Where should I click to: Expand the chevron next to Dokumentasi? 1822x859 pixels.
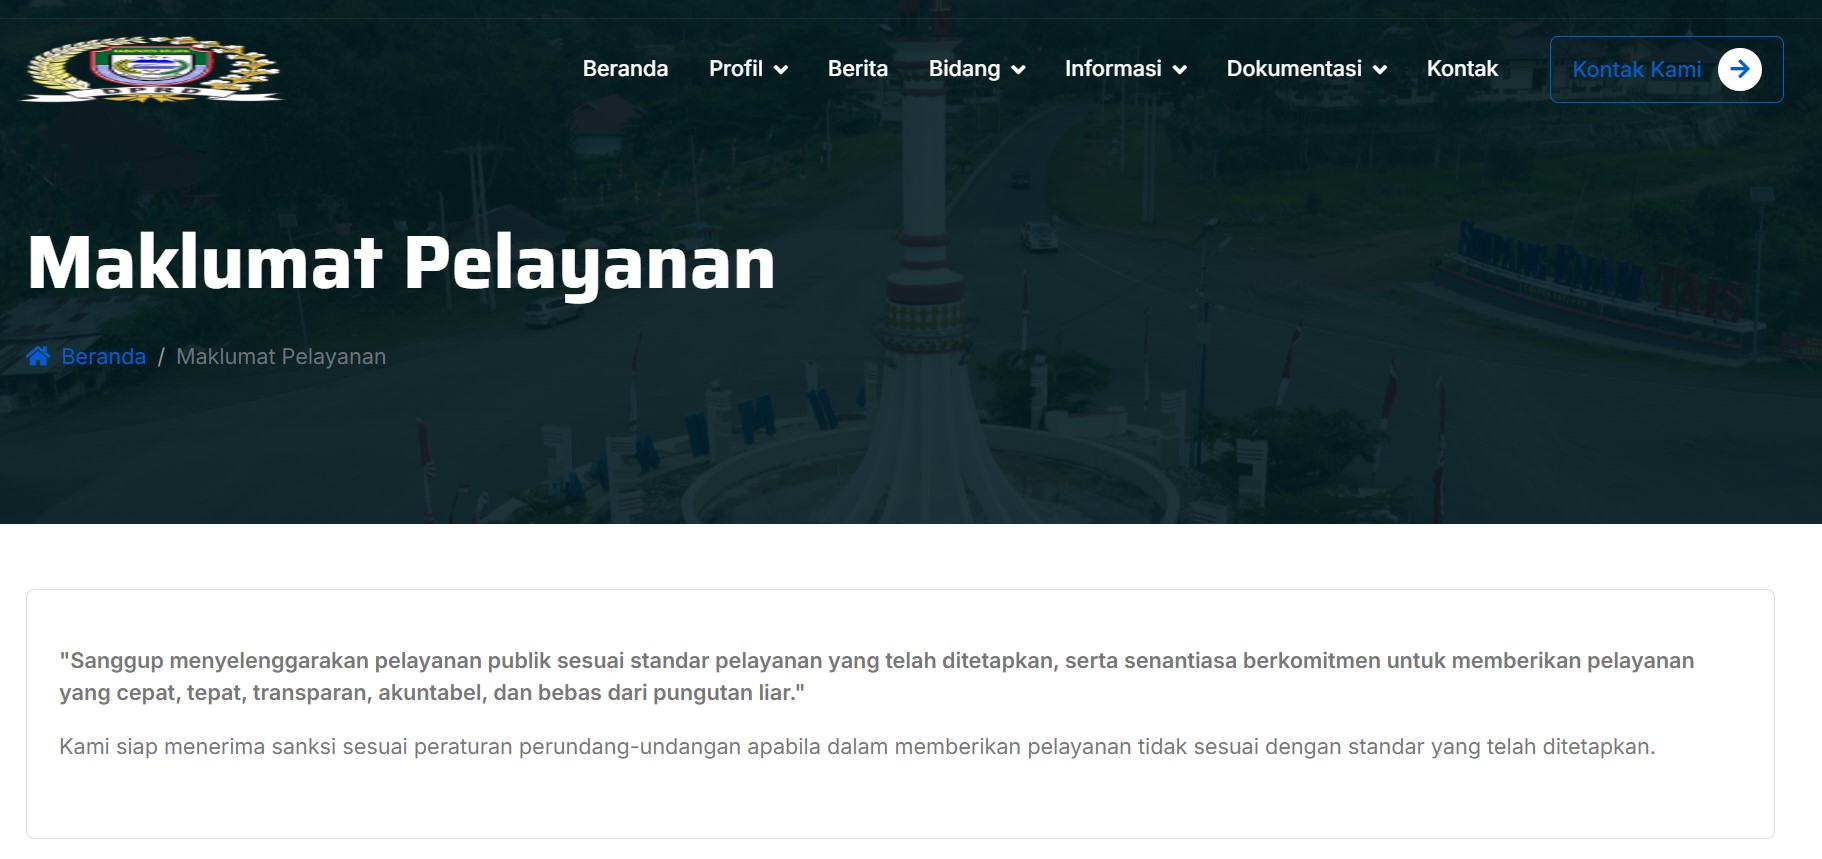point(1380,70)
